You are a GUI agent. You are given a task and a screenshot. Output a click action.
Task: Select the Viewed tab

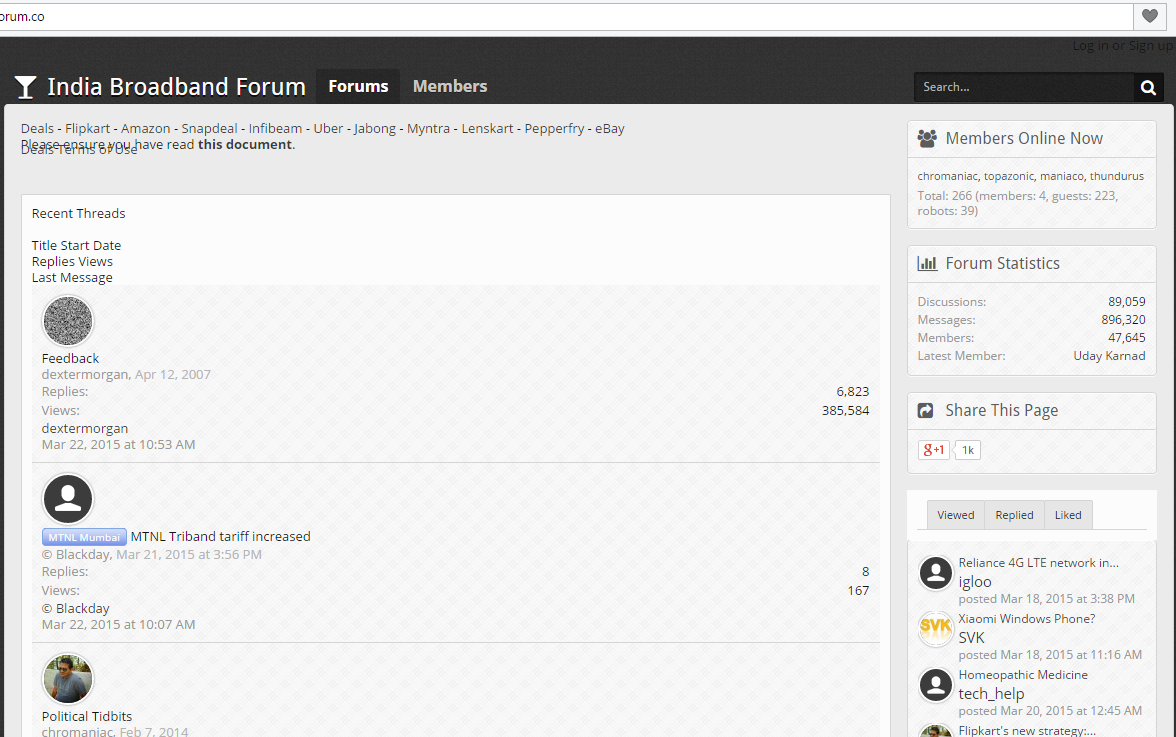pyautogui.click(x=955, y=515)
